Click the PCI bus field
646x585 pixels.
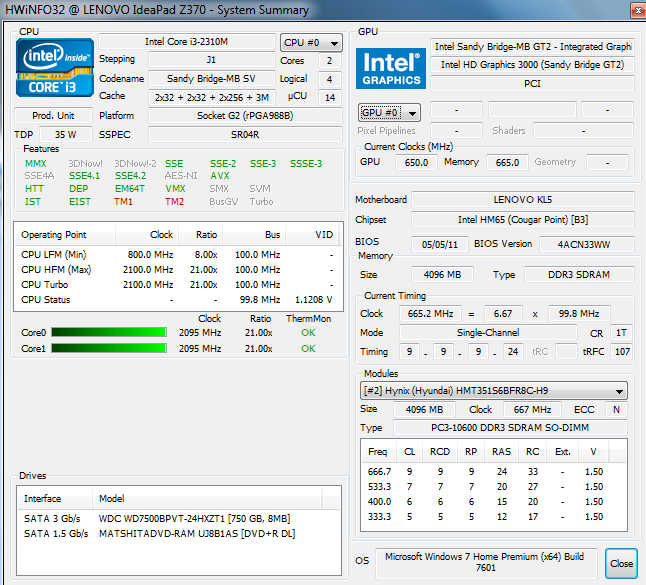click(x=532, y=84)
